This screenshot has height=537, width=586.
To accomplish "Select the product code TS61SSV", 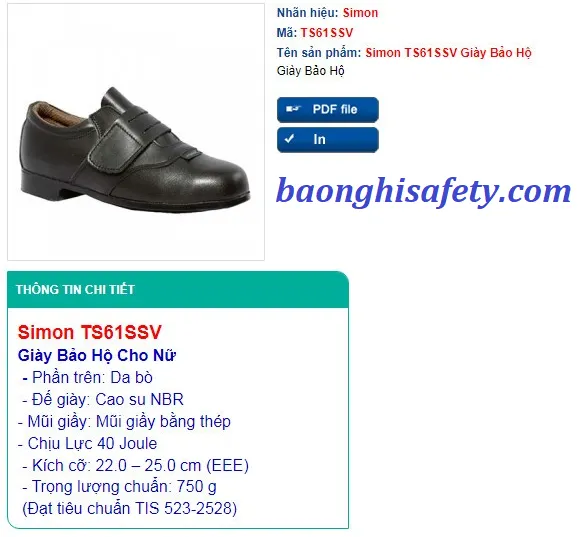I will point(327,33).
